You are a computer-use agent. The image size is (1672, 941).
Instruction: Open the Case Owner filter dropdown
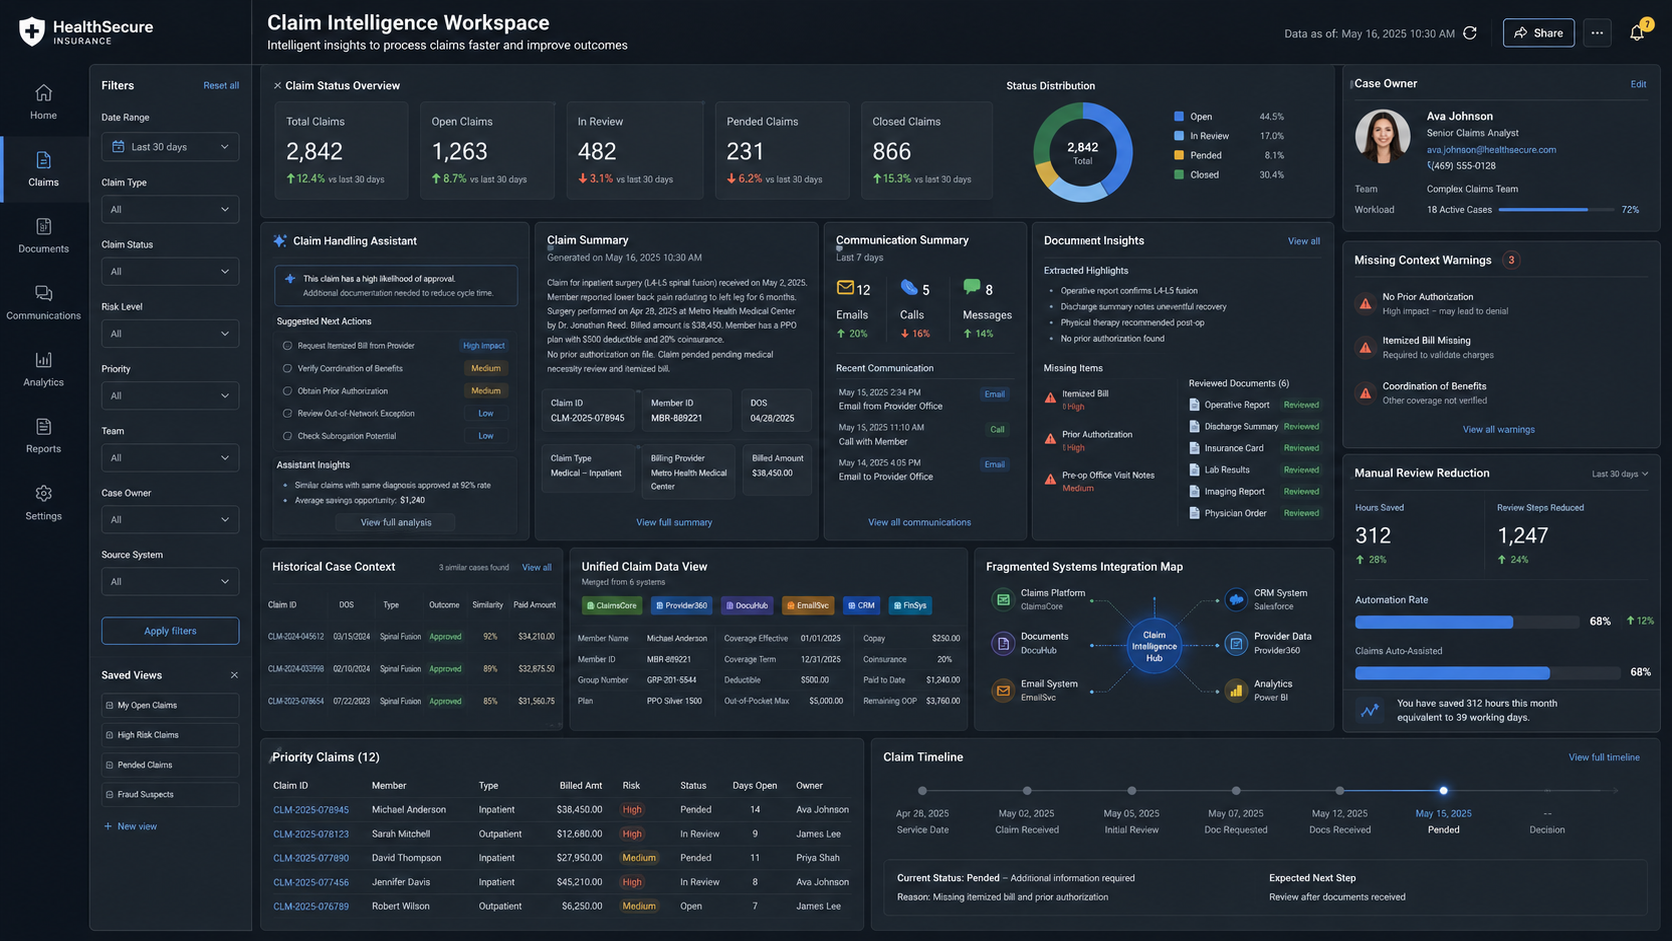click(x=170, y=519)
